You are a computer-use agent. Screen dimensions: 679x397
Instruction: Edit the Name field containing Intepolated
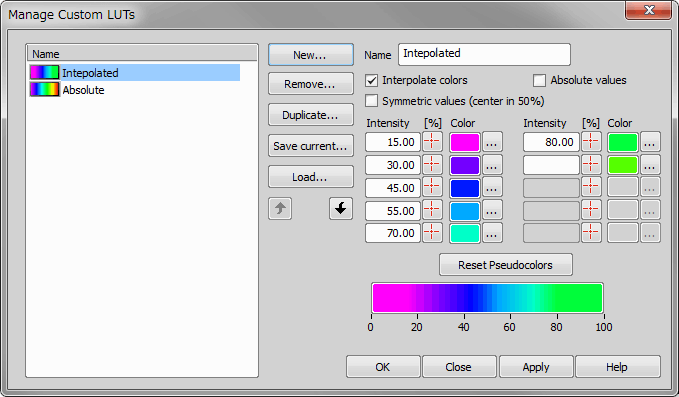click(x=484, y=54)
